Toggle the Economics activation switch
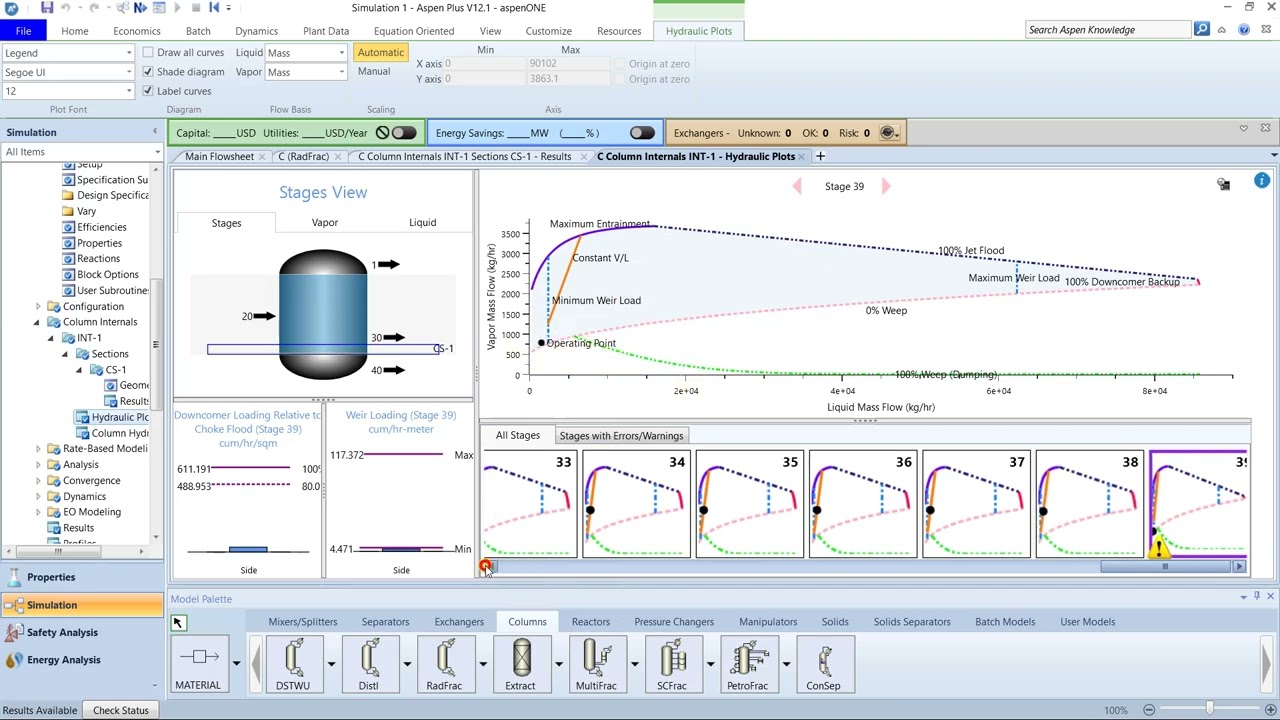The height and width of the screenshot is (720, 1280). (x=404, y=133)
